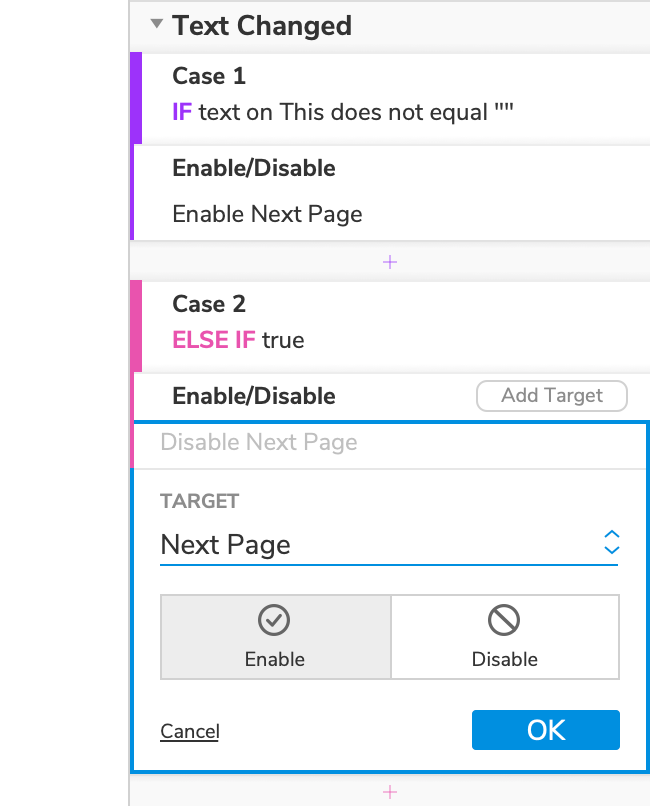Click the Enable Next Page action row

point(267,214)
